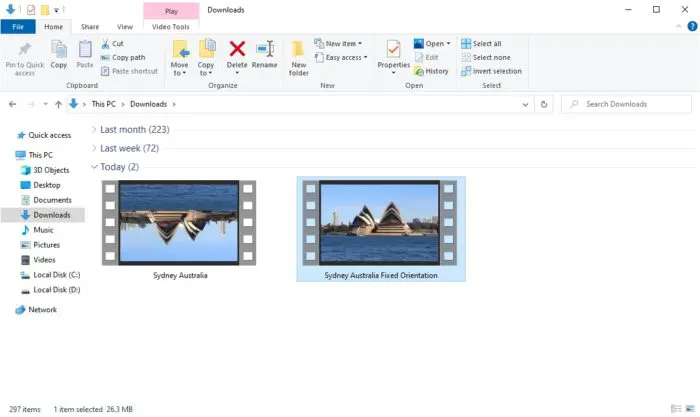Click the red Delete icon
700x417 pixels.
(237, 49)
